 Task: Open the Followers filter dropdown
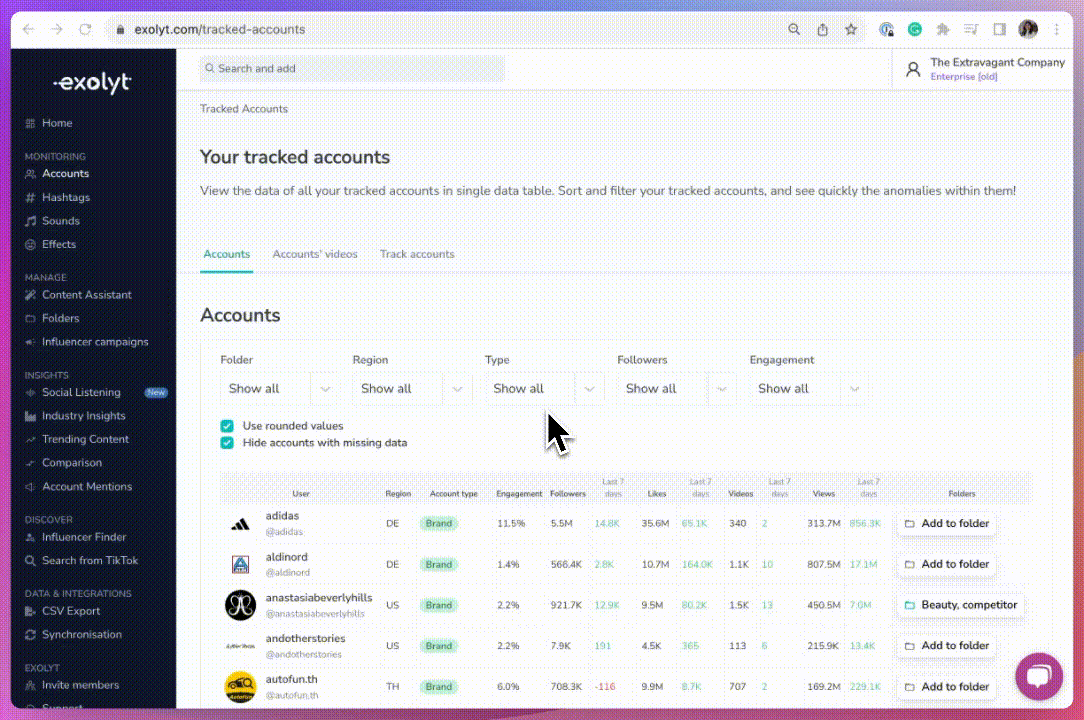pos(676,389)
